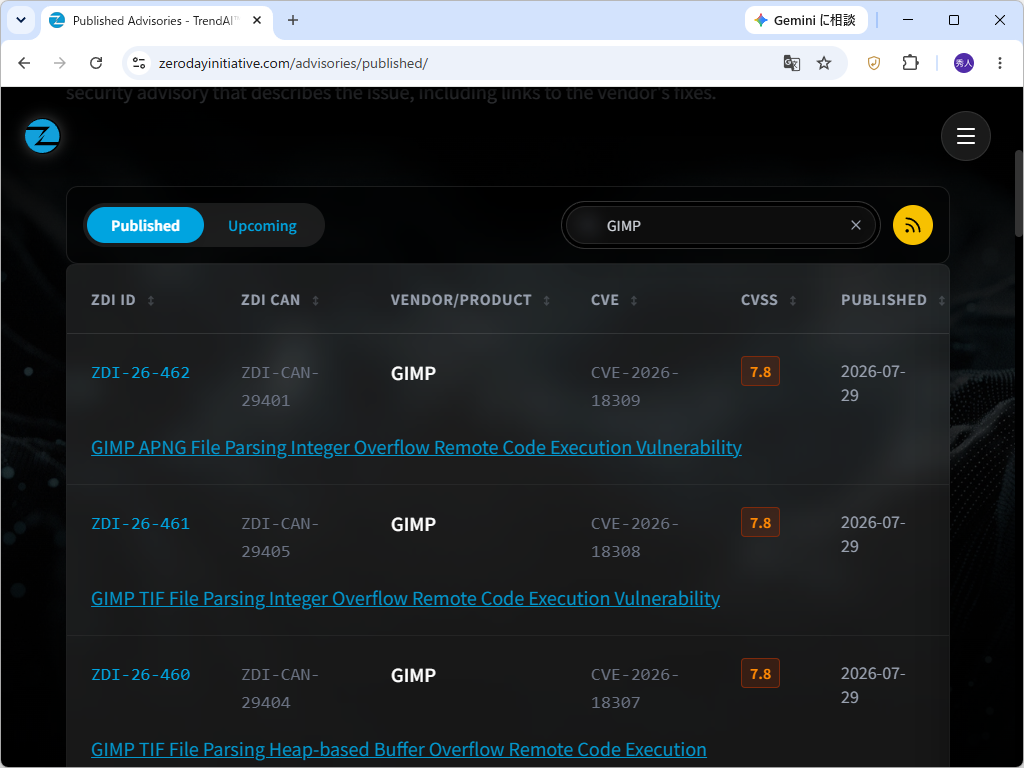Open advisory ZDI-26-460
The height and width of the screenshot is (768, 1024).
click(140, 674)
